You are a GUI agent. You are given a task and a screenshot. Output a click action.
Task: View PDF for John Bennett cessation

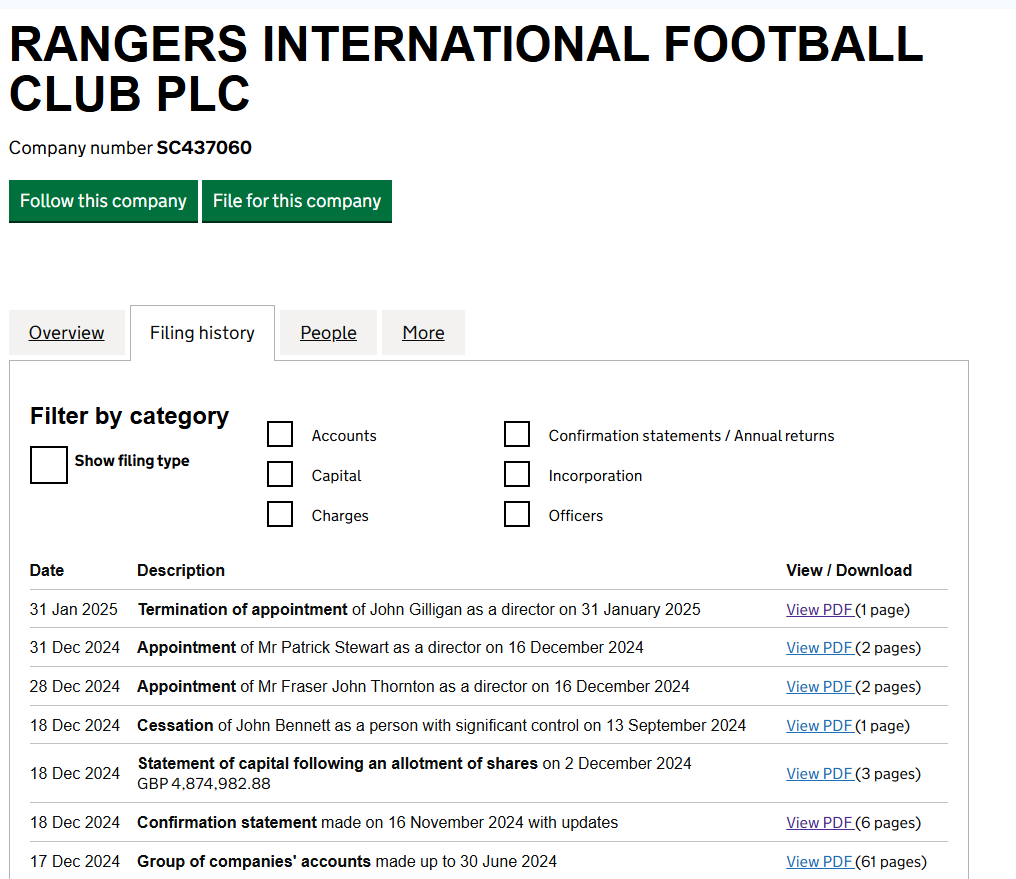coord(820,725)
